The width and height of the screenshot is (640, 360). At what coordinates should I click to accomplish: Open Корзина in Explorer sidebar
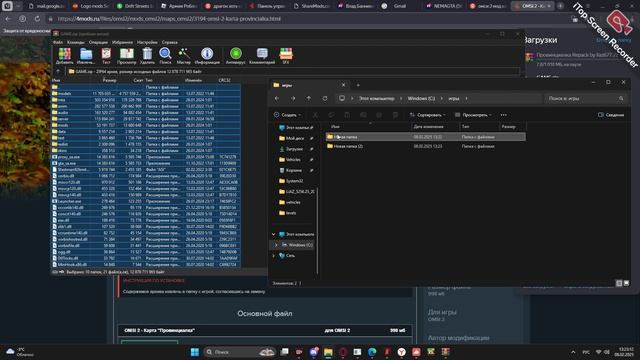(293, 170)
